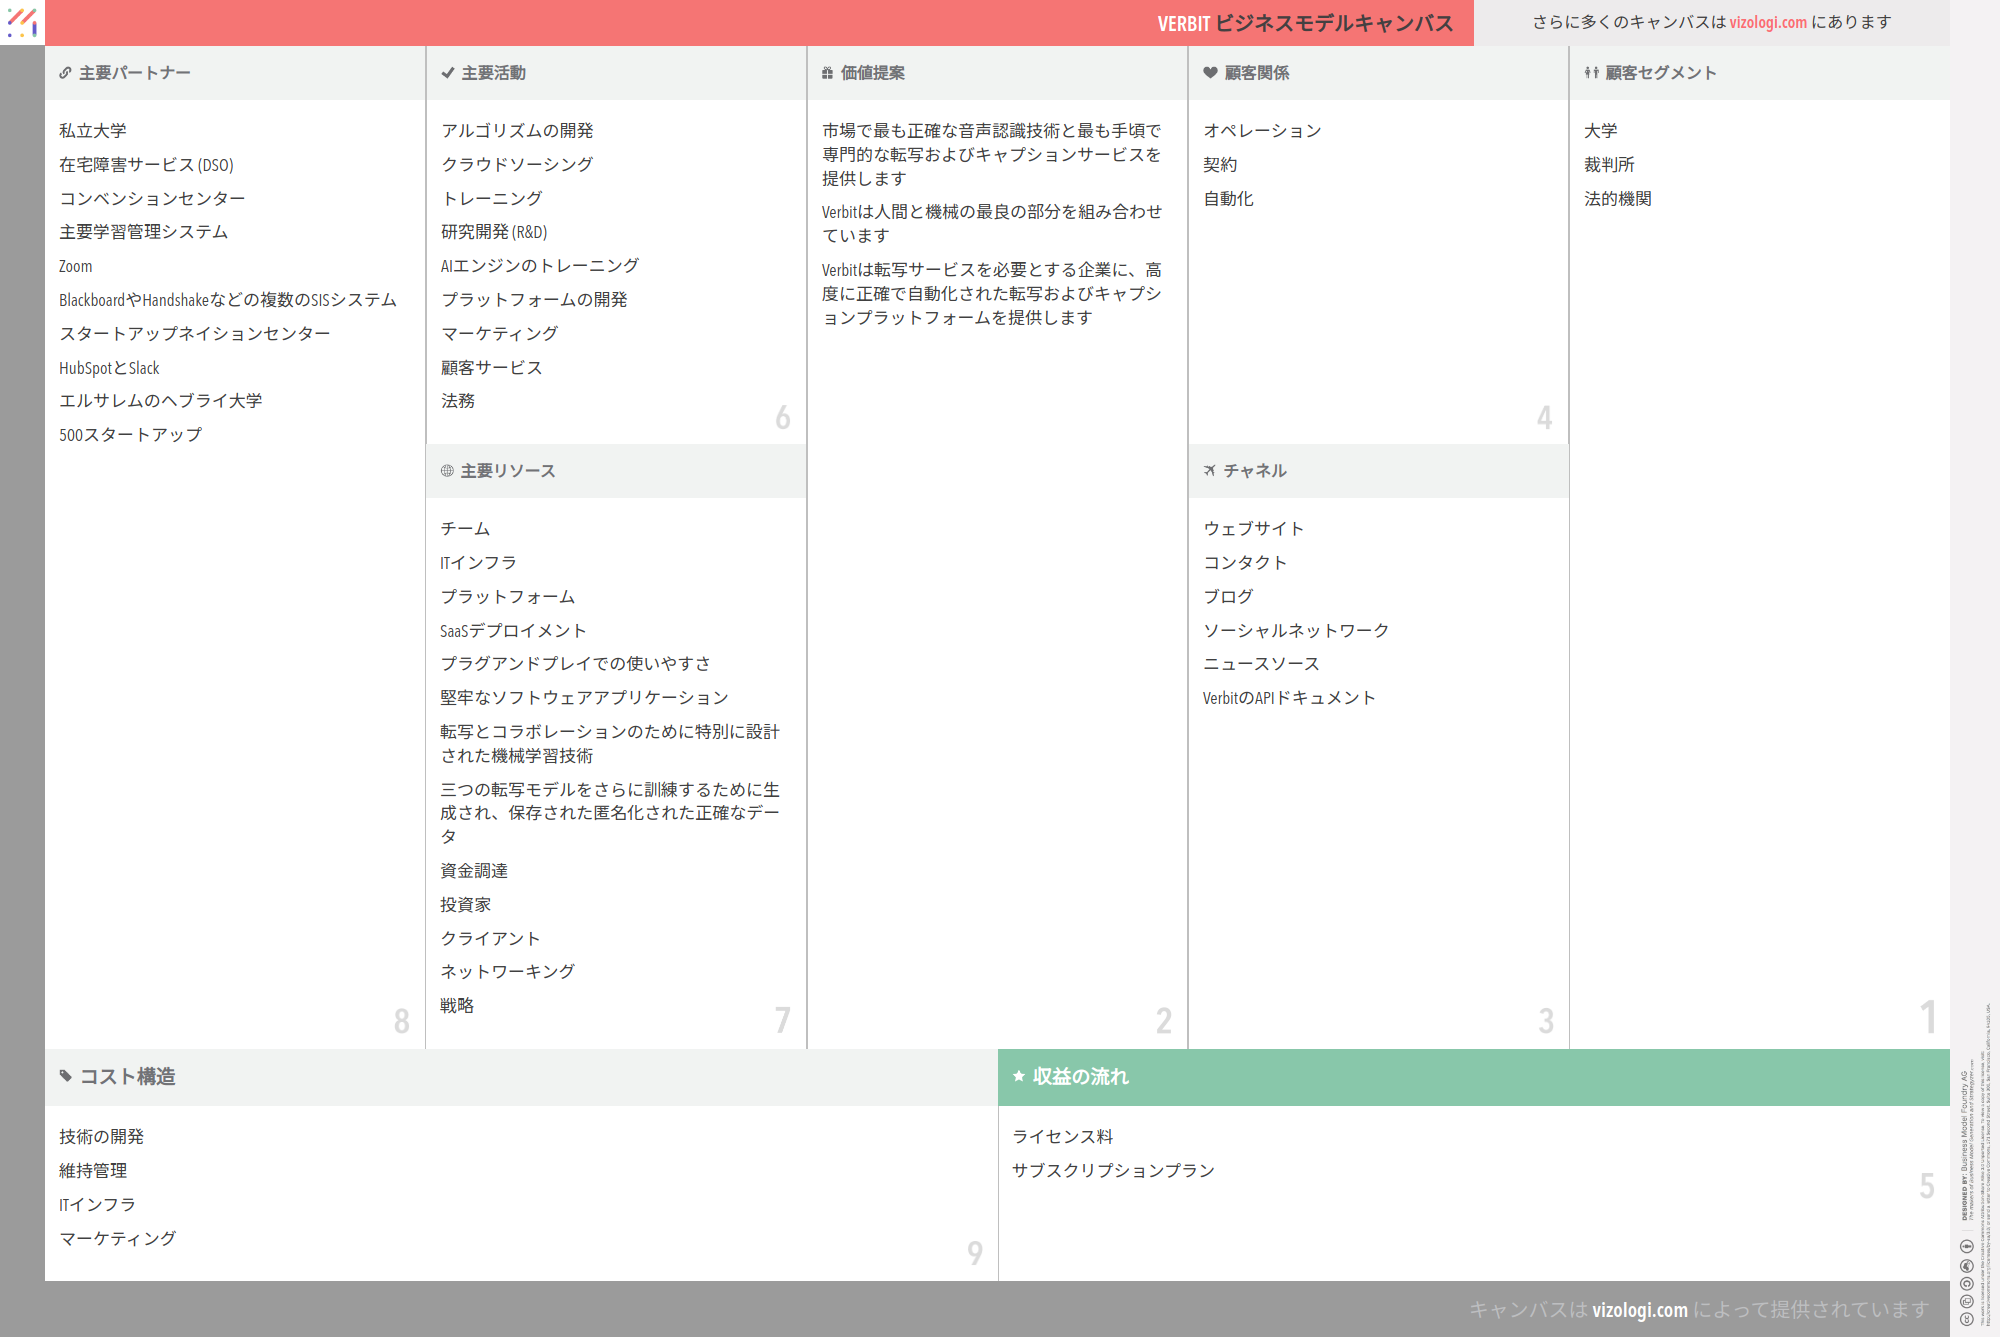Image resolution: width=2000 pixels, height=1337 pixels.
Task: Click the checkmark icon beside 主要活動
Action: point(447,73)
